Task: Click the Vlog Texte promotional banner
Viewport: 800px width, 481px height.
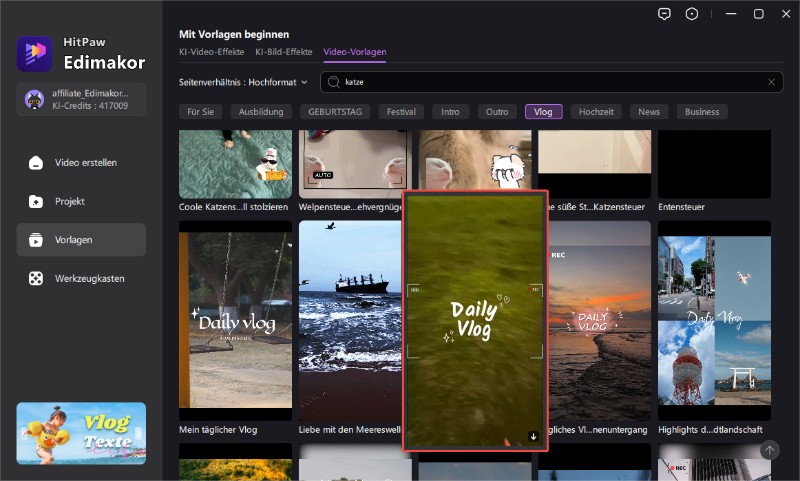Action: tap(81, 433)
